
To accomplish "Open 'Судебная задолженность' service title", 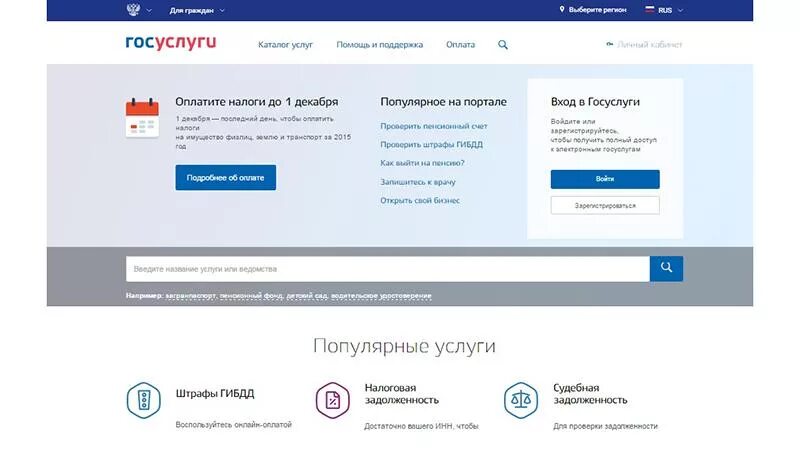I will pyautogui.click(x=590, y=394).
